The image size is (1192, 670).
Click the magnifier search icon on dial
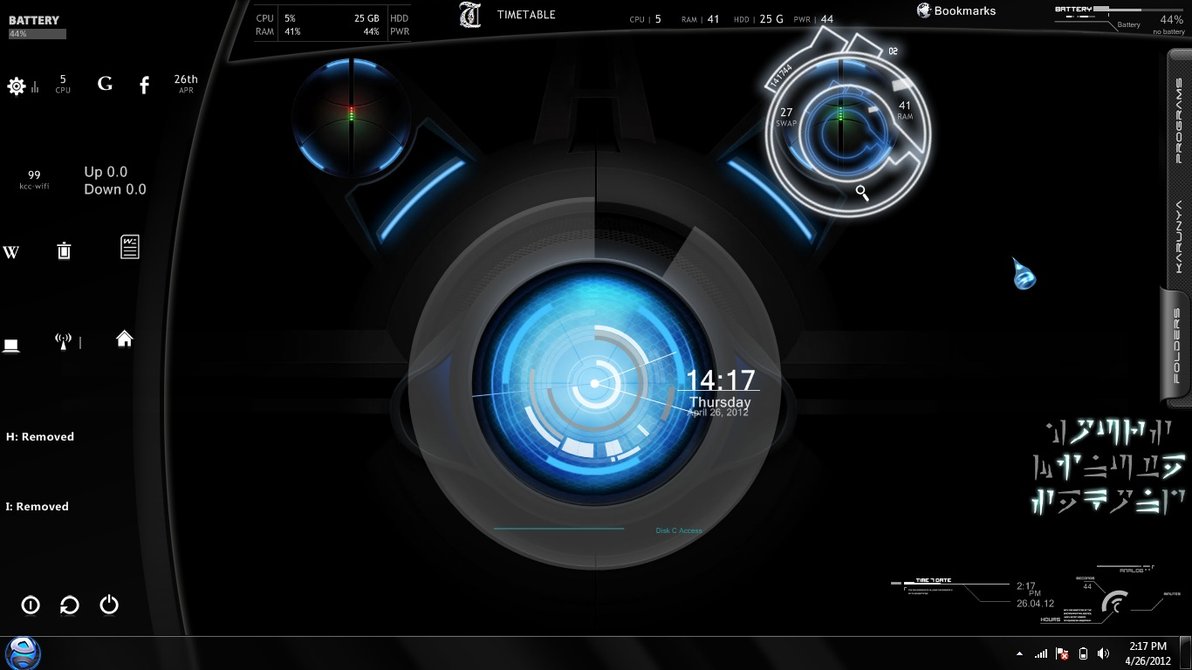(861, 192)
